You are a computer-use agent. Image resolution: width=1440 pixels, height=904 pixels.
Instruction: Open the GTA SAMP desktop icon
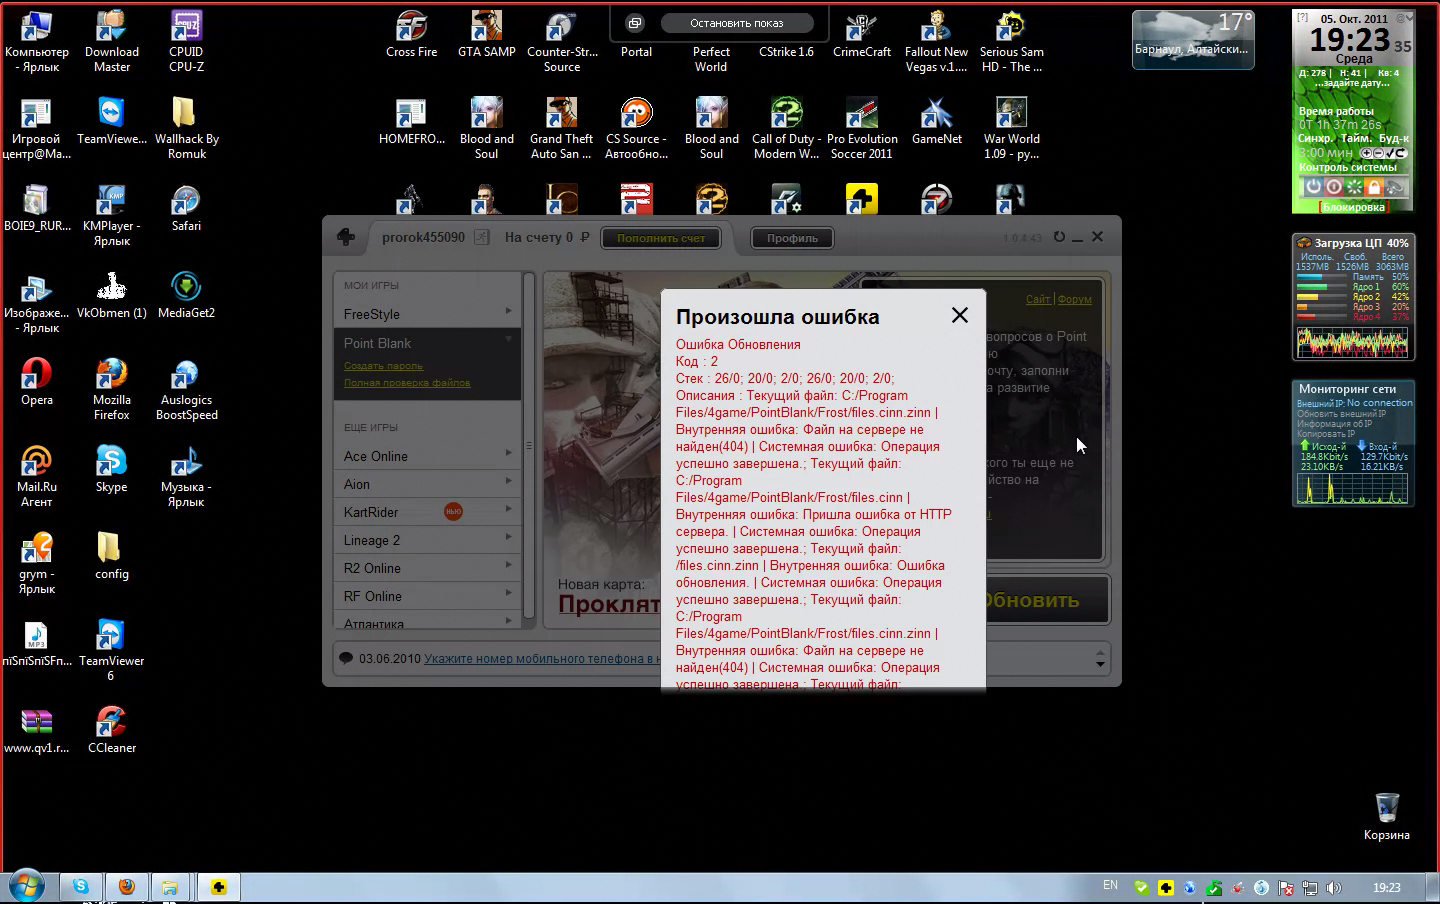point(486,35)
